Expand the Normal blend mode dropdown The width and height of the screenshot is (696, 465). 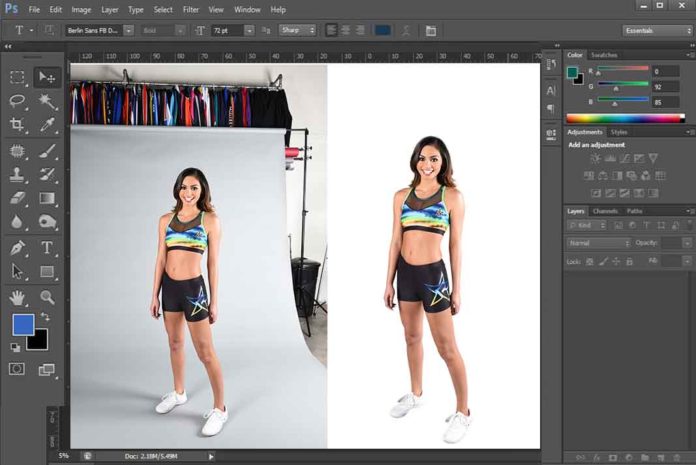coord(598,243)
